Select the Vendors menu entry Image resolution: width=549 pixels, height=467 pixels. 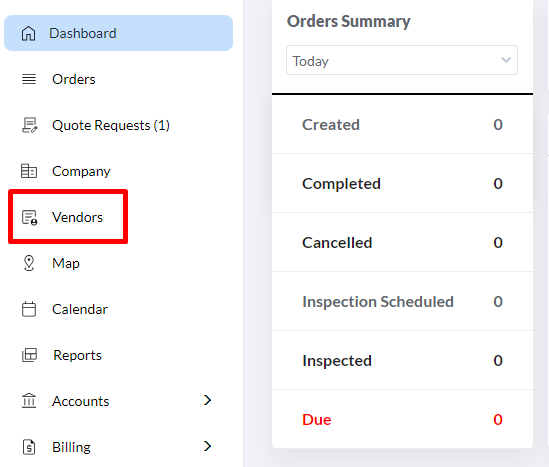click(77, 217)
